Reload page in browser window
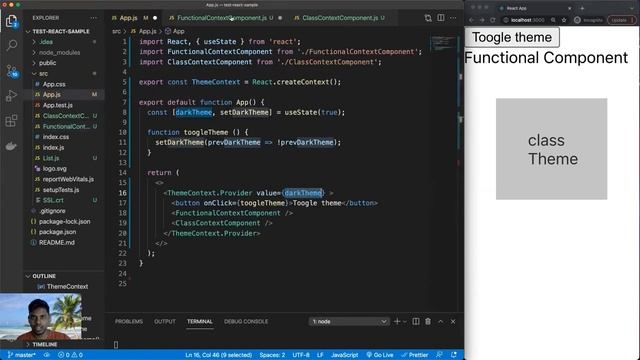The width and height of the screenshot is (640, 360). 493,20
